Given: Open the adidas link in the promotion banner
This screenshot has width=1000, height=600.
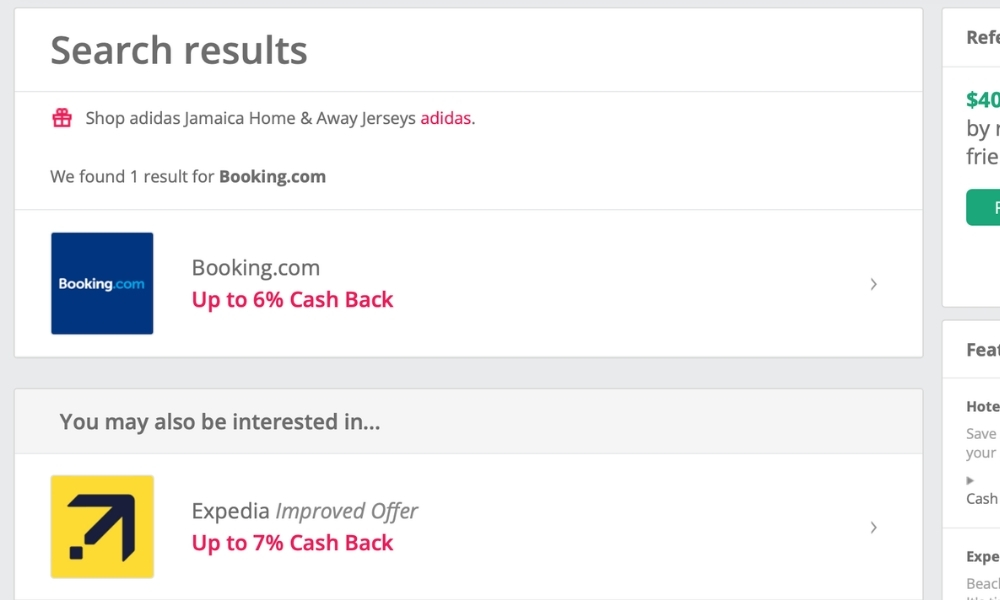Looking at the screenshot, I should tap(445, 118).
